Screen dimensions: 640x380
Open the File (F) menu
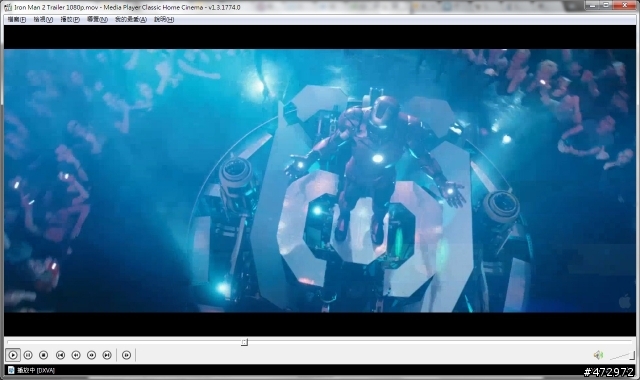pos(17,20)
